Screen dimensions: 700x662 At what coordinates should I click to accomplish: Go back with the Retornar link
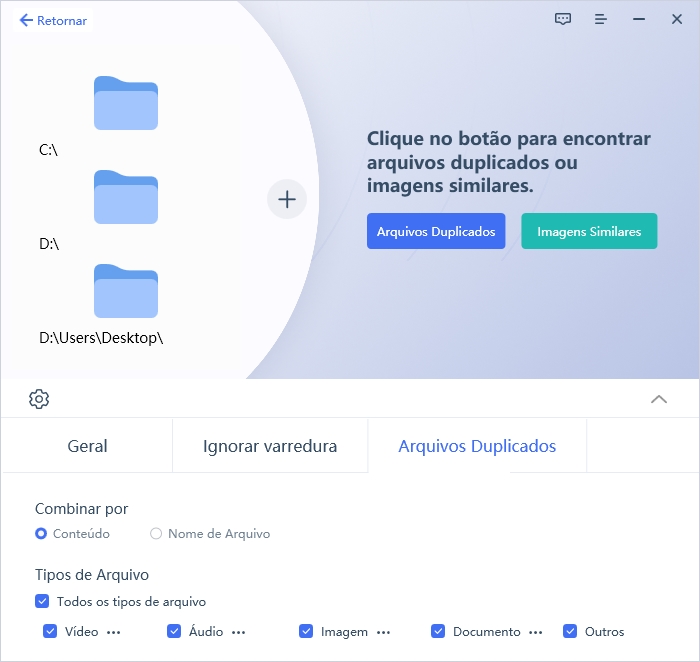coord(53,21)
